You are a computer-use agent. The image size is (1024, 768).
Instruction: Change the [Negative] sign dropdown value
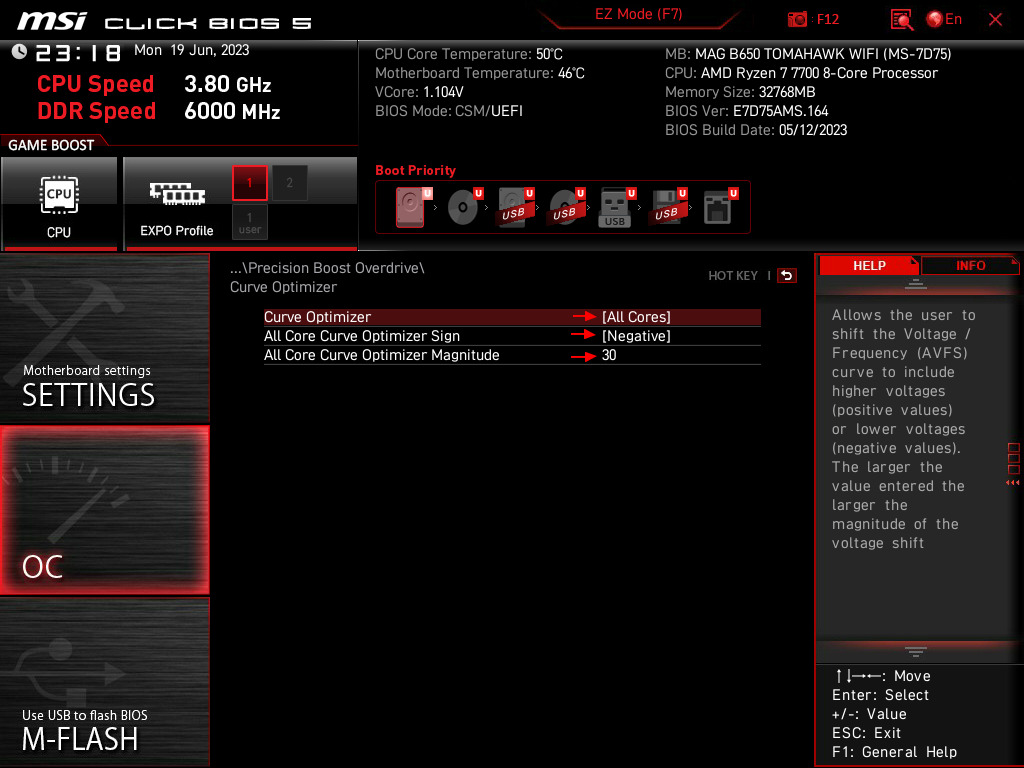coord(636,336)
